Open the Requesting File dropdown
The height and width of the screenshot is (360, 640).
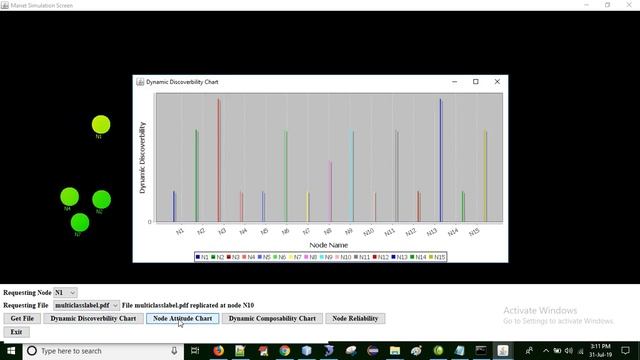[x=86, y=305]
